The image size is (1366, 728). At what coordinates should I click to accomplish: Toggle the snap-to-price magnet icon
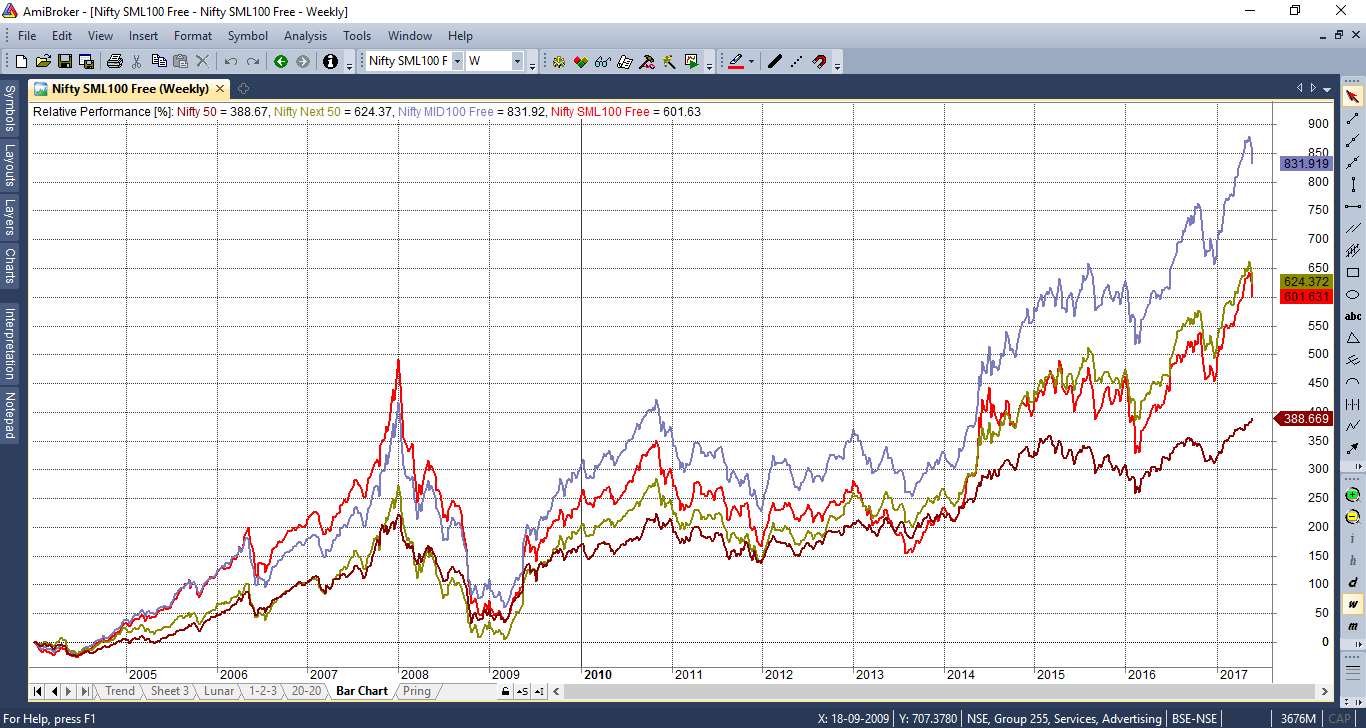point(819,61)
